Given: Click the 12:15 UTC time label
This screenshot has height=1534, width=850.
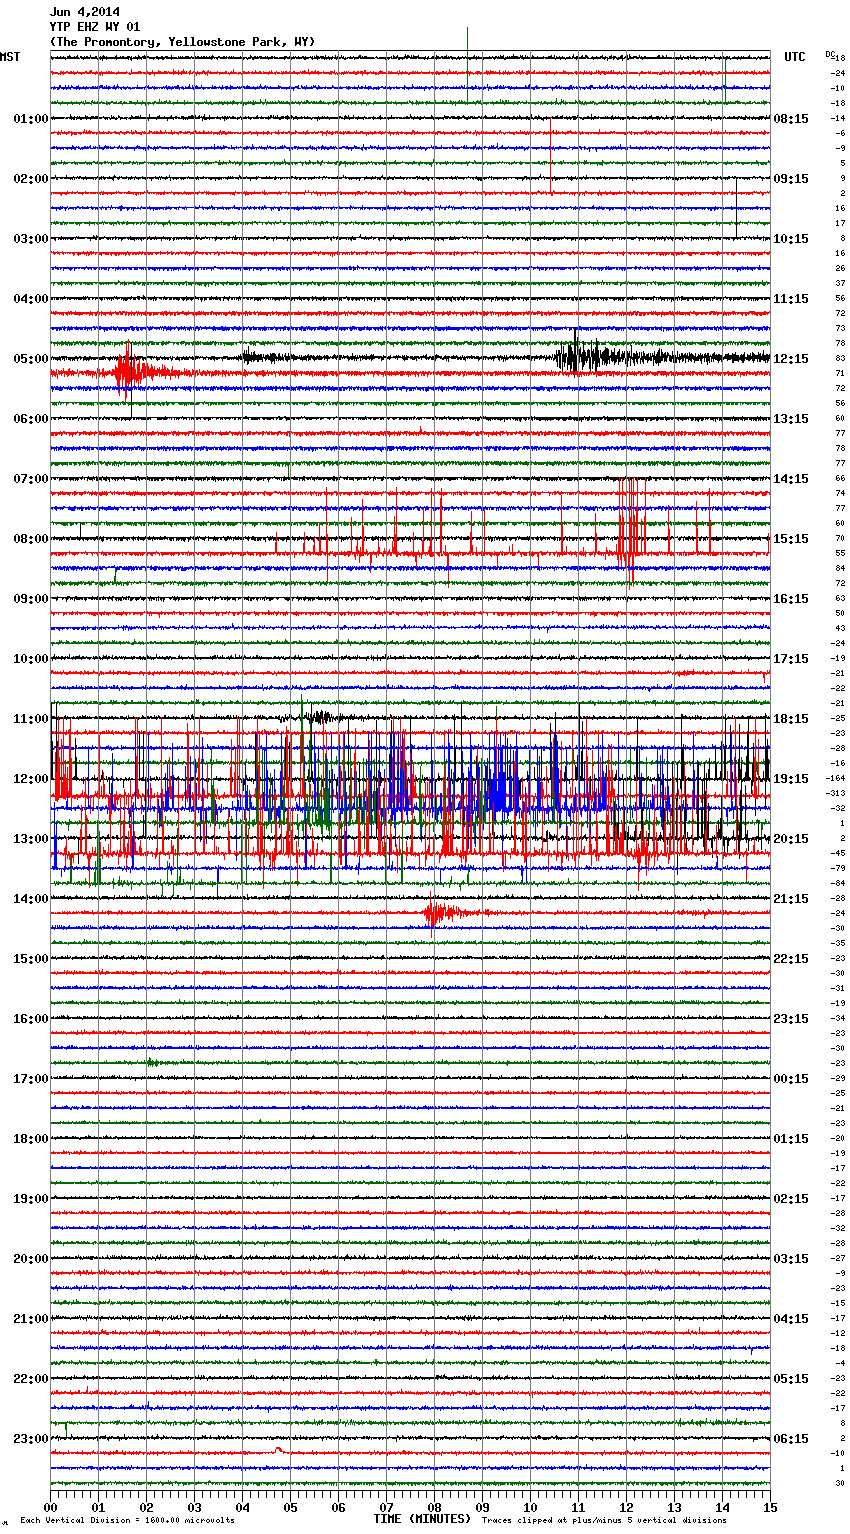Looking at the screenshot, I should click(x=791, y=359).
